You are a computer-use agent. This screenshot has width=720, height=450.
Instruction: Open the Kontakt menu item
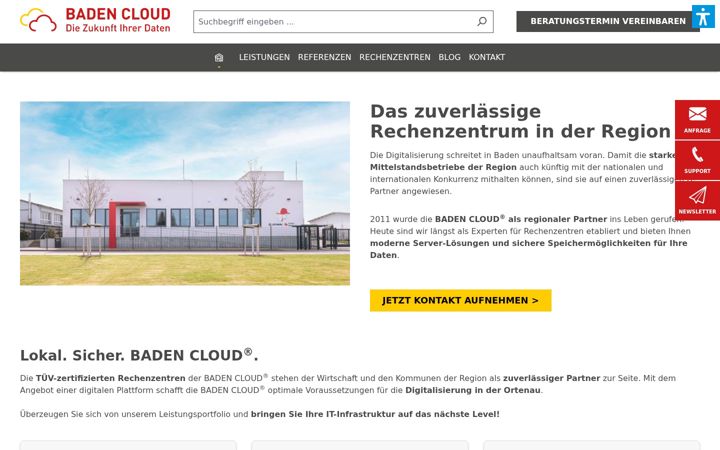pyautogui.click(x=487, y=57)
